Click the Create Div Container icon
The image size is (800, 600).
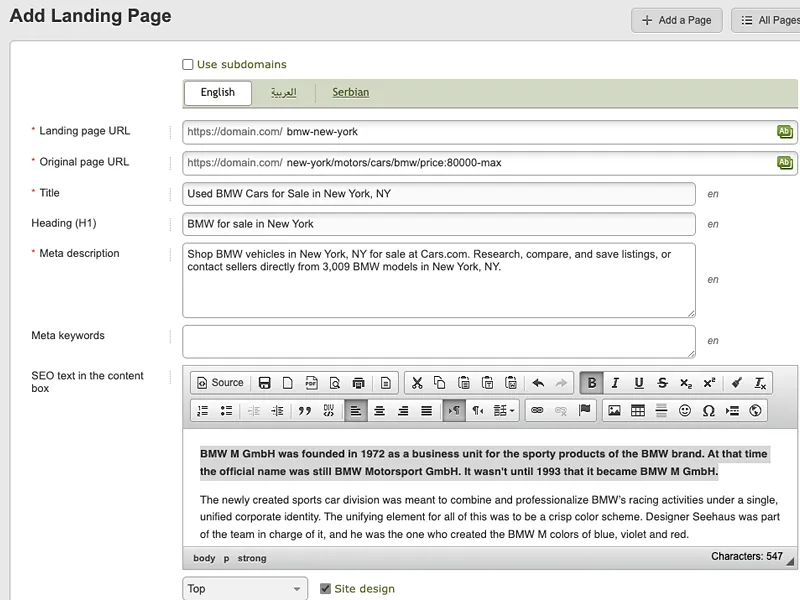coord(329,410)
